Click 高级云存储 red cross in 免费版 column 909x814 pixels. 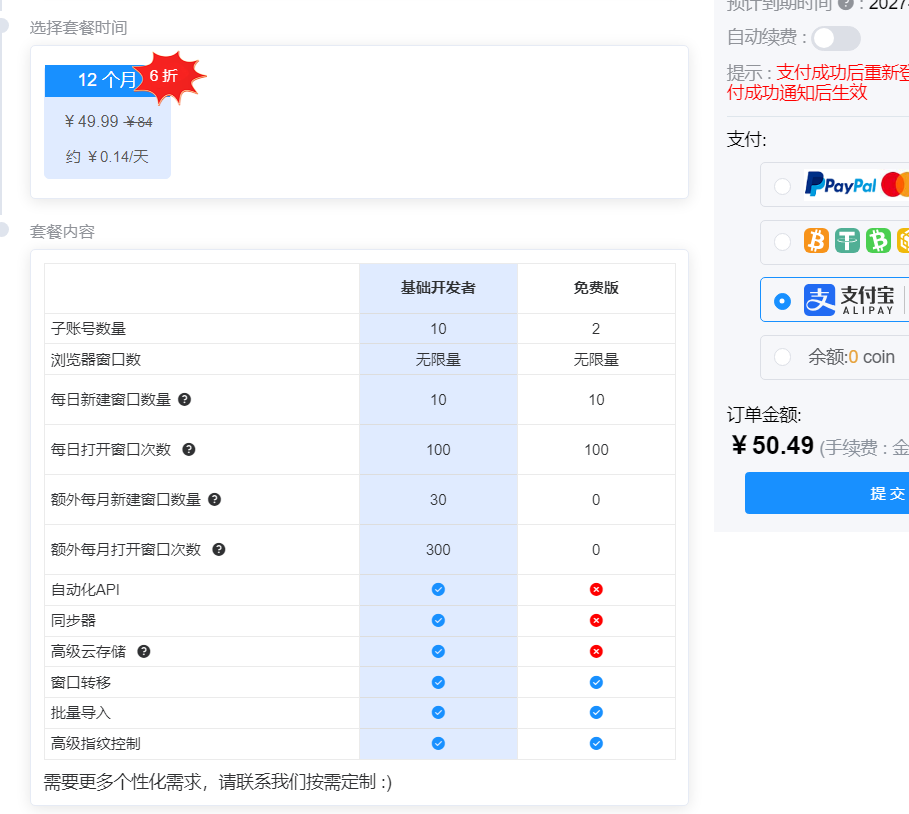tap(596, 652)
